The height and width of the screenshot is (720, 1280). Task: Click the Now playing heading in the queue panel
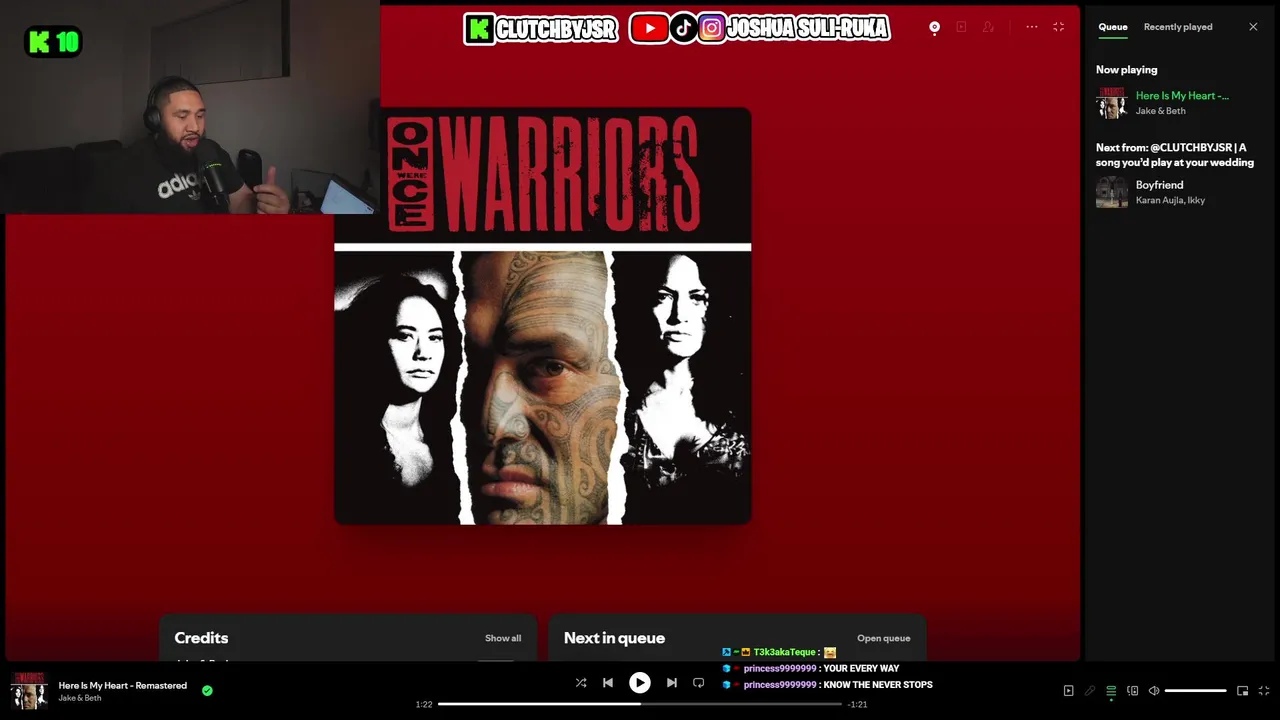point(1126,70)
